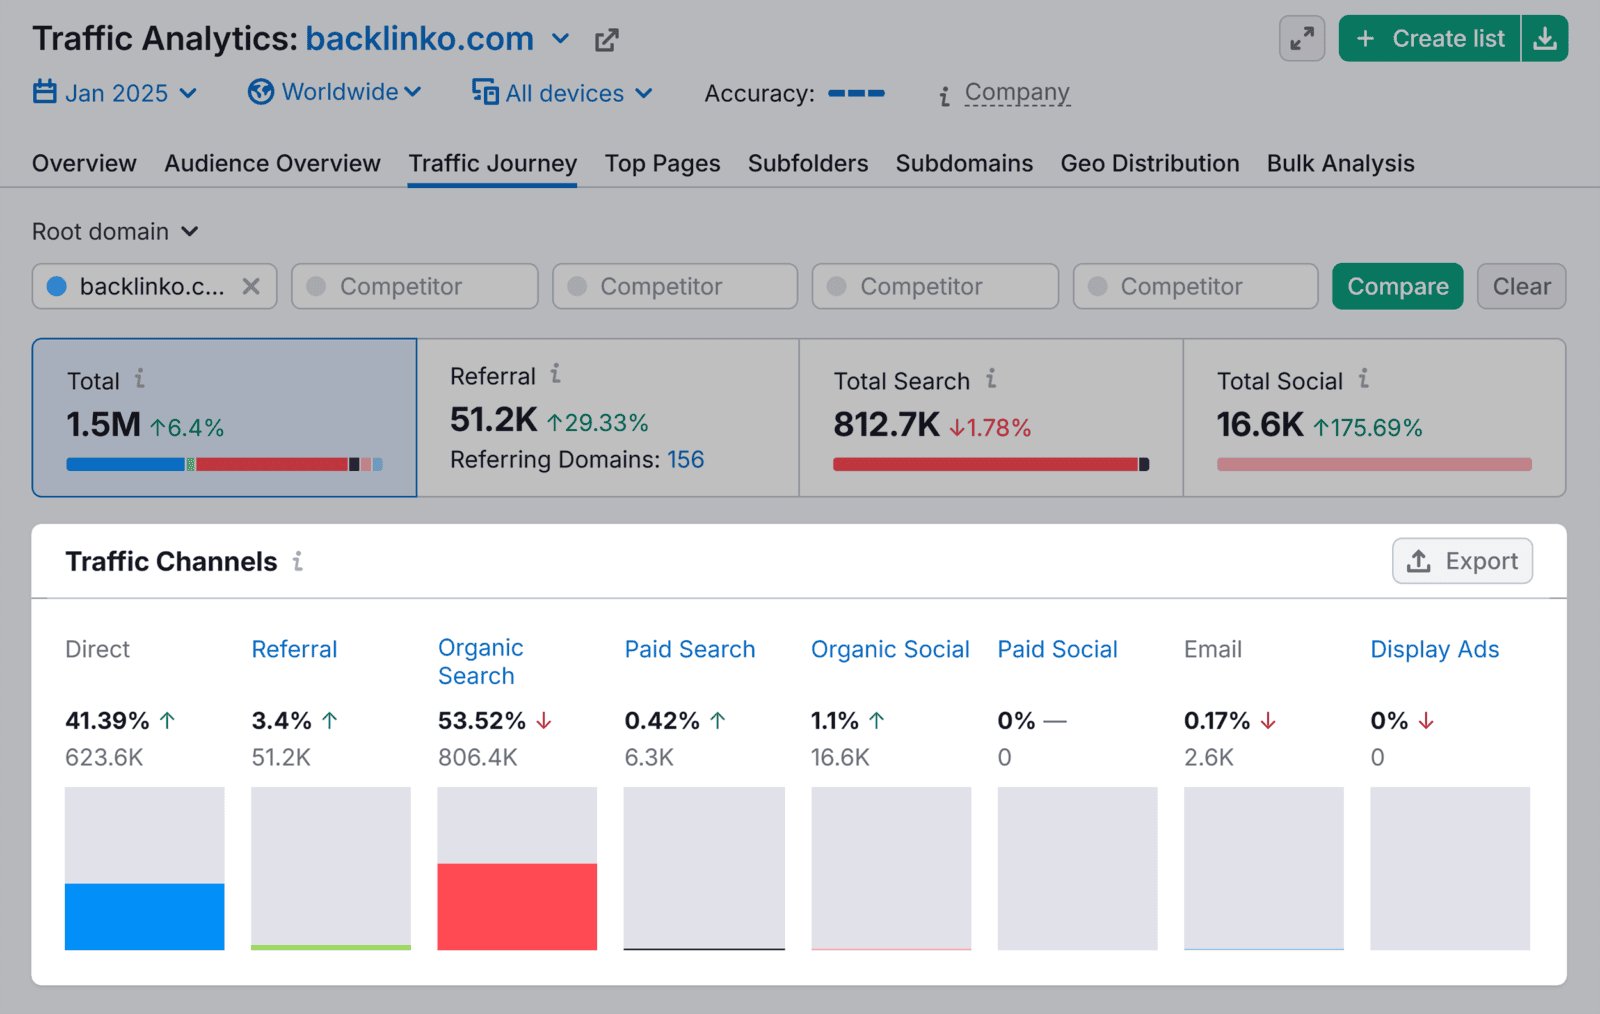1600x1014 pixels.
Task: Open the Worldwide location dropdown
Action: (x=335, y=91)
